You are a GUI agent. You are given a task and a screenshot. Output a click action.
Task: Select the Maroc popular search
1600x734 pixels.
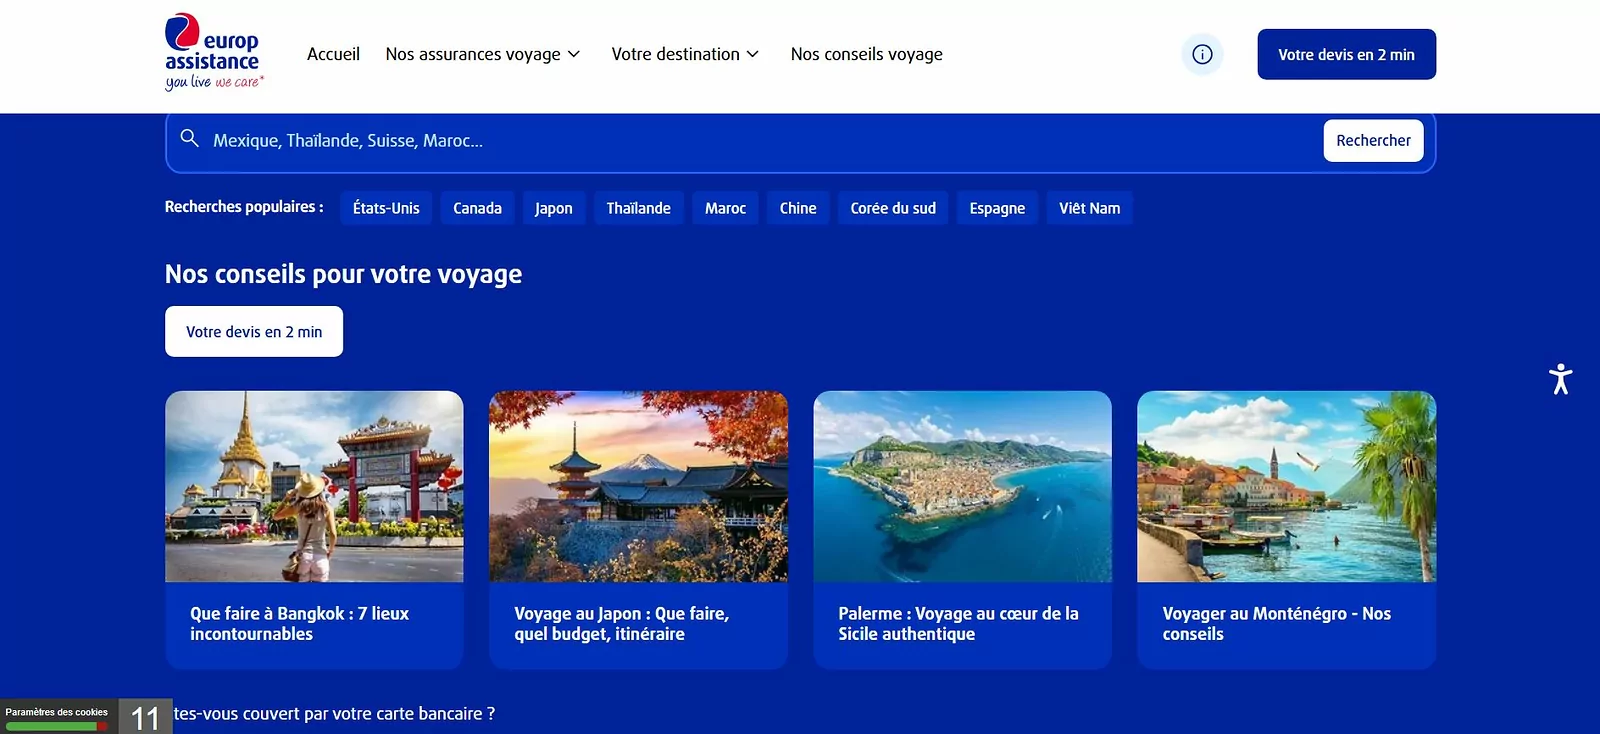[x=725, y=208]
